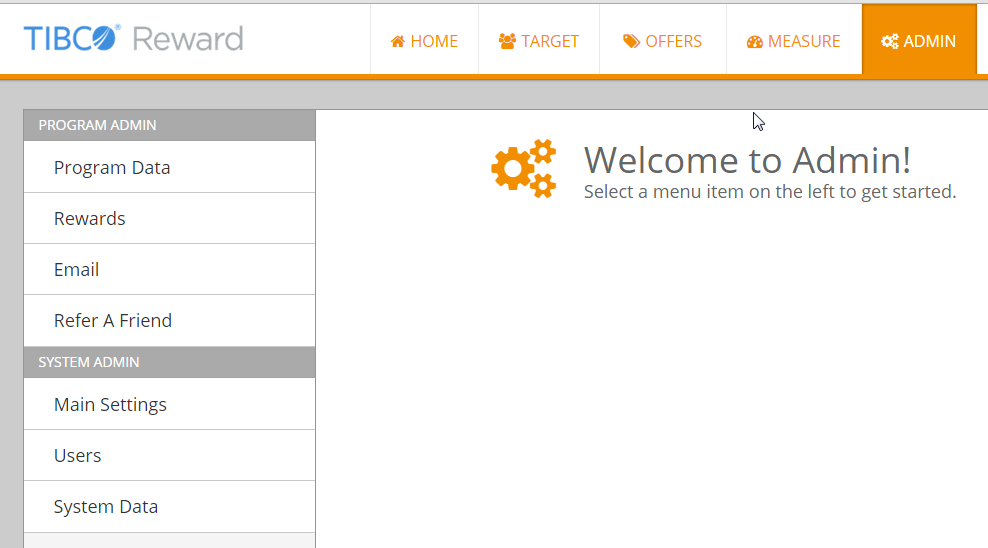Screen dimensions: 988x548
Task: Click the large orange gears welcome icon
Action: click(524, 169)
